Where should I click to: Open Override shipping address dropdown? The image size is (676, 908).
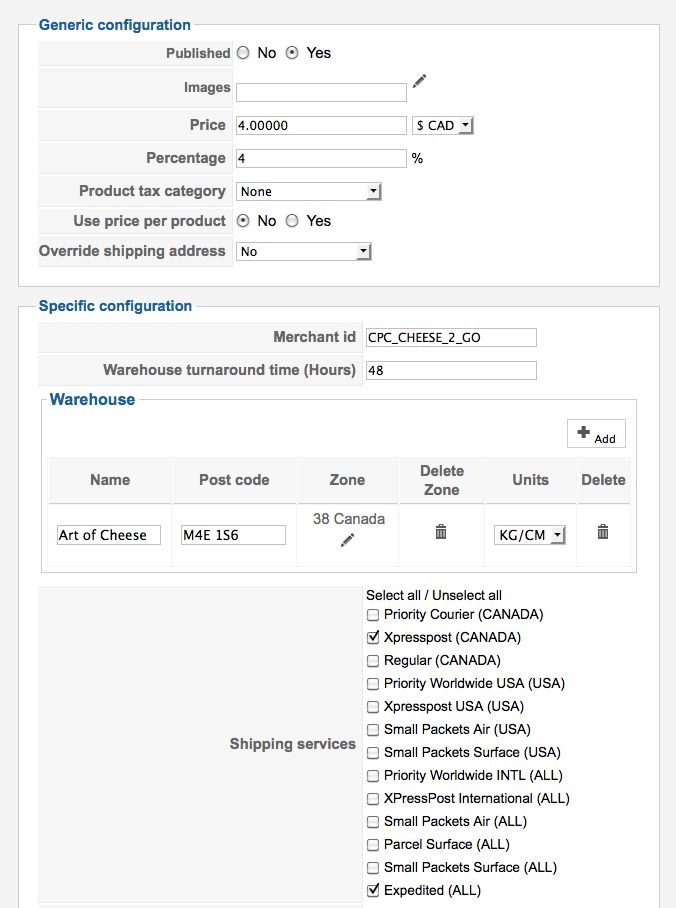[303, 251]
